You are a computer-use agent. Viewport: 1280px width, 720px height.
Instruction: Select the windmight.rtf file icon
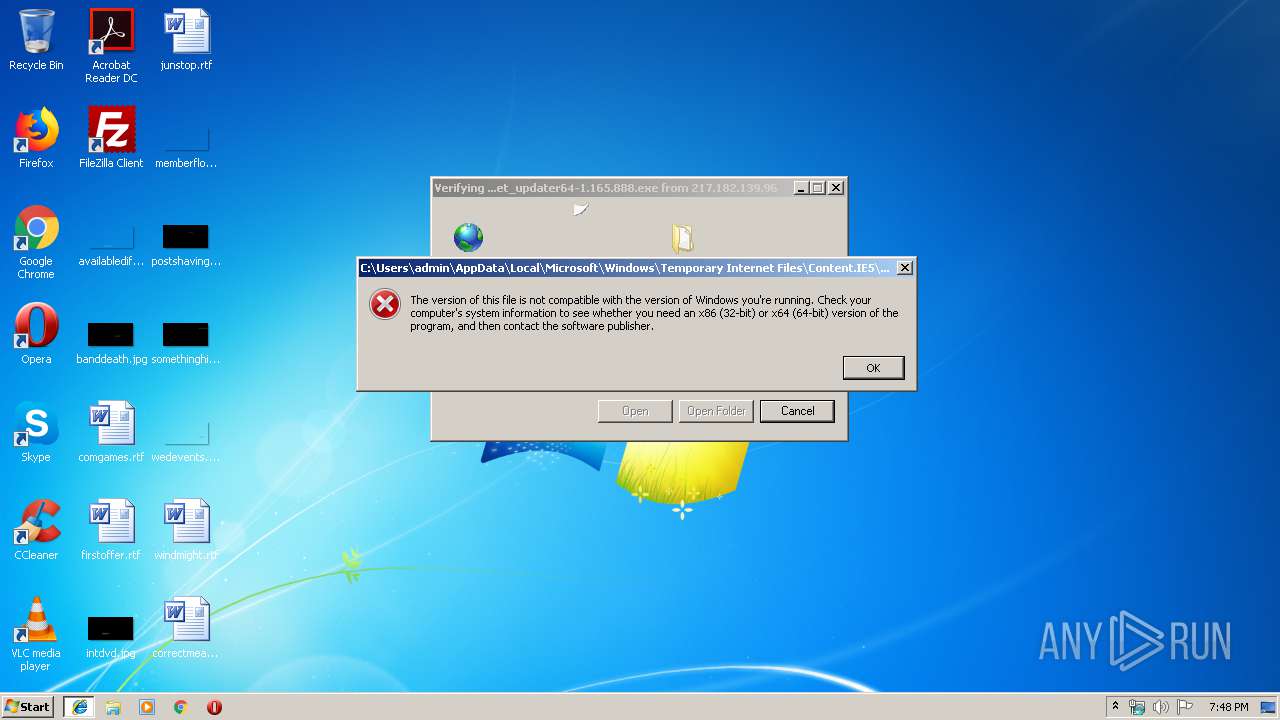186,530
